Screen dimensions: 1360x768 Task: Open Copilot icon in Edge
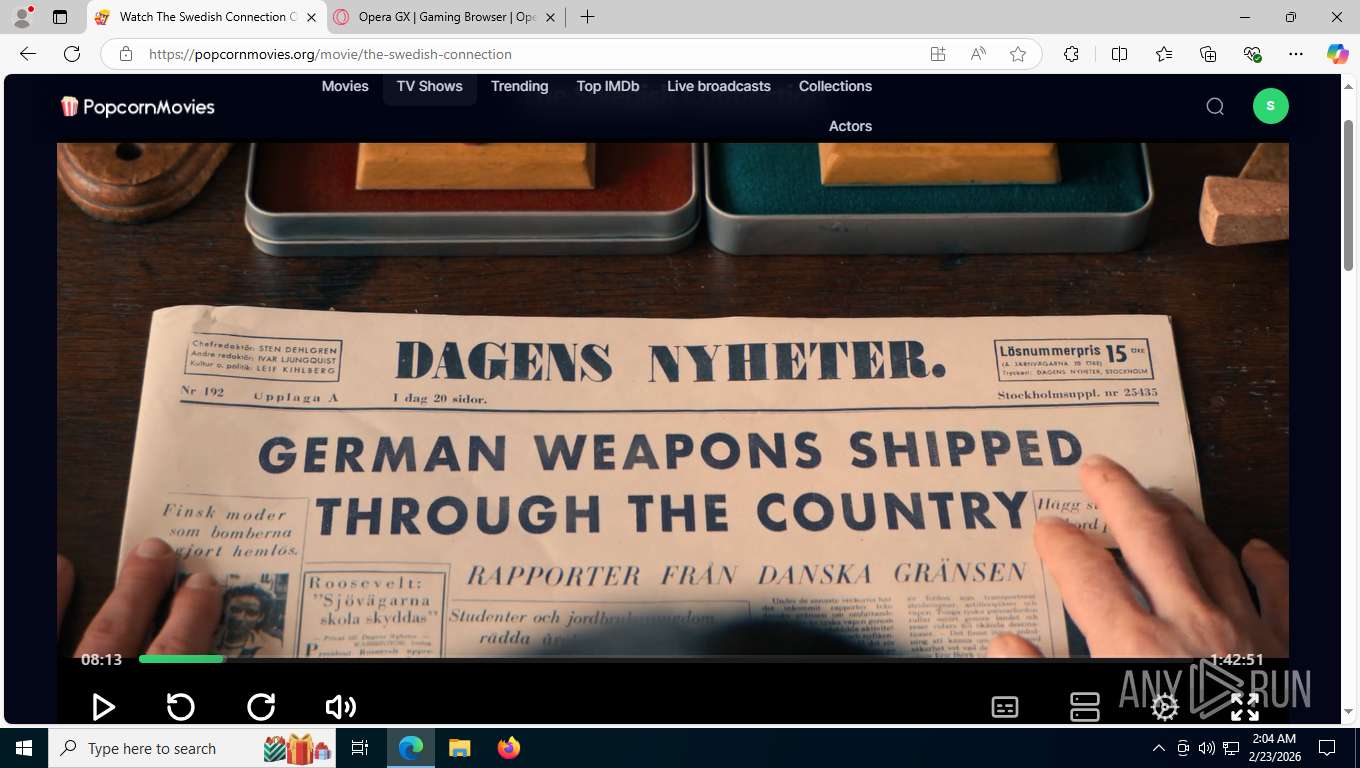tap(1338, 54)
